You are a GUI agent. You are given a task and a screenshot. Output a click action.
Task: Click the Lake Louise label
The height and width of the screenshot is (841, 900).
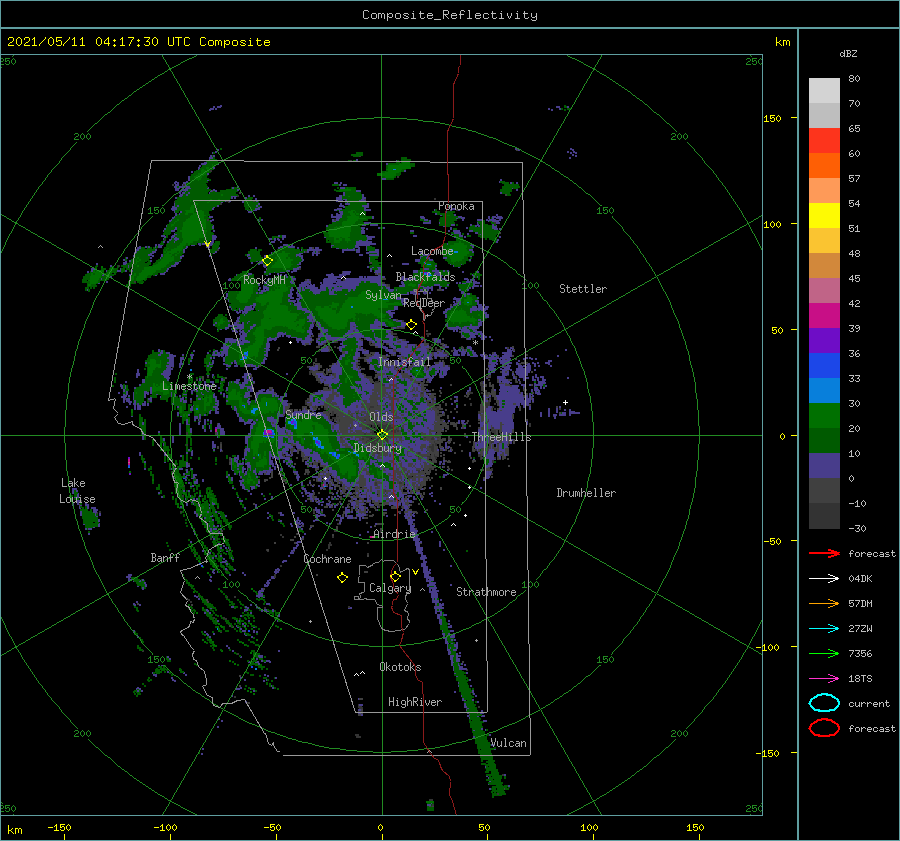point(77,491)
